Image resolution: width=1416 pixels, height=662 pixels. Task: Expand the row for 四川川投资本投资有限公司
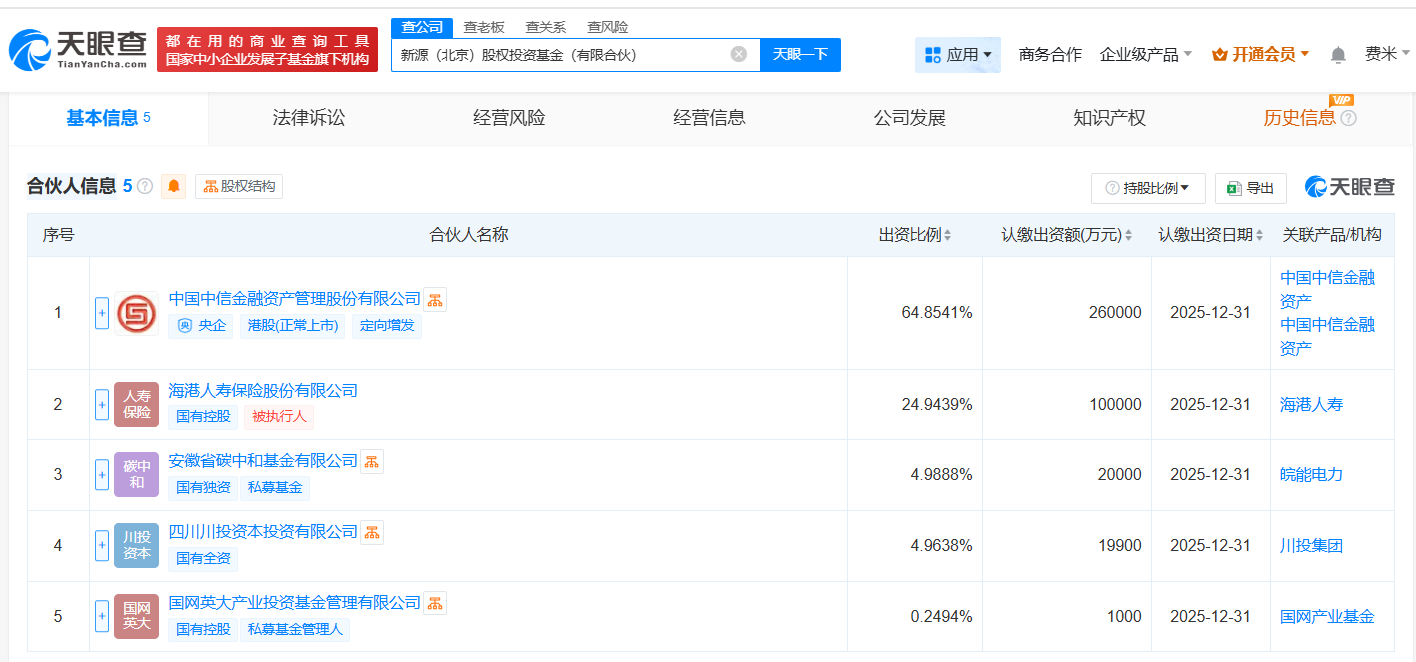point(102,546)
